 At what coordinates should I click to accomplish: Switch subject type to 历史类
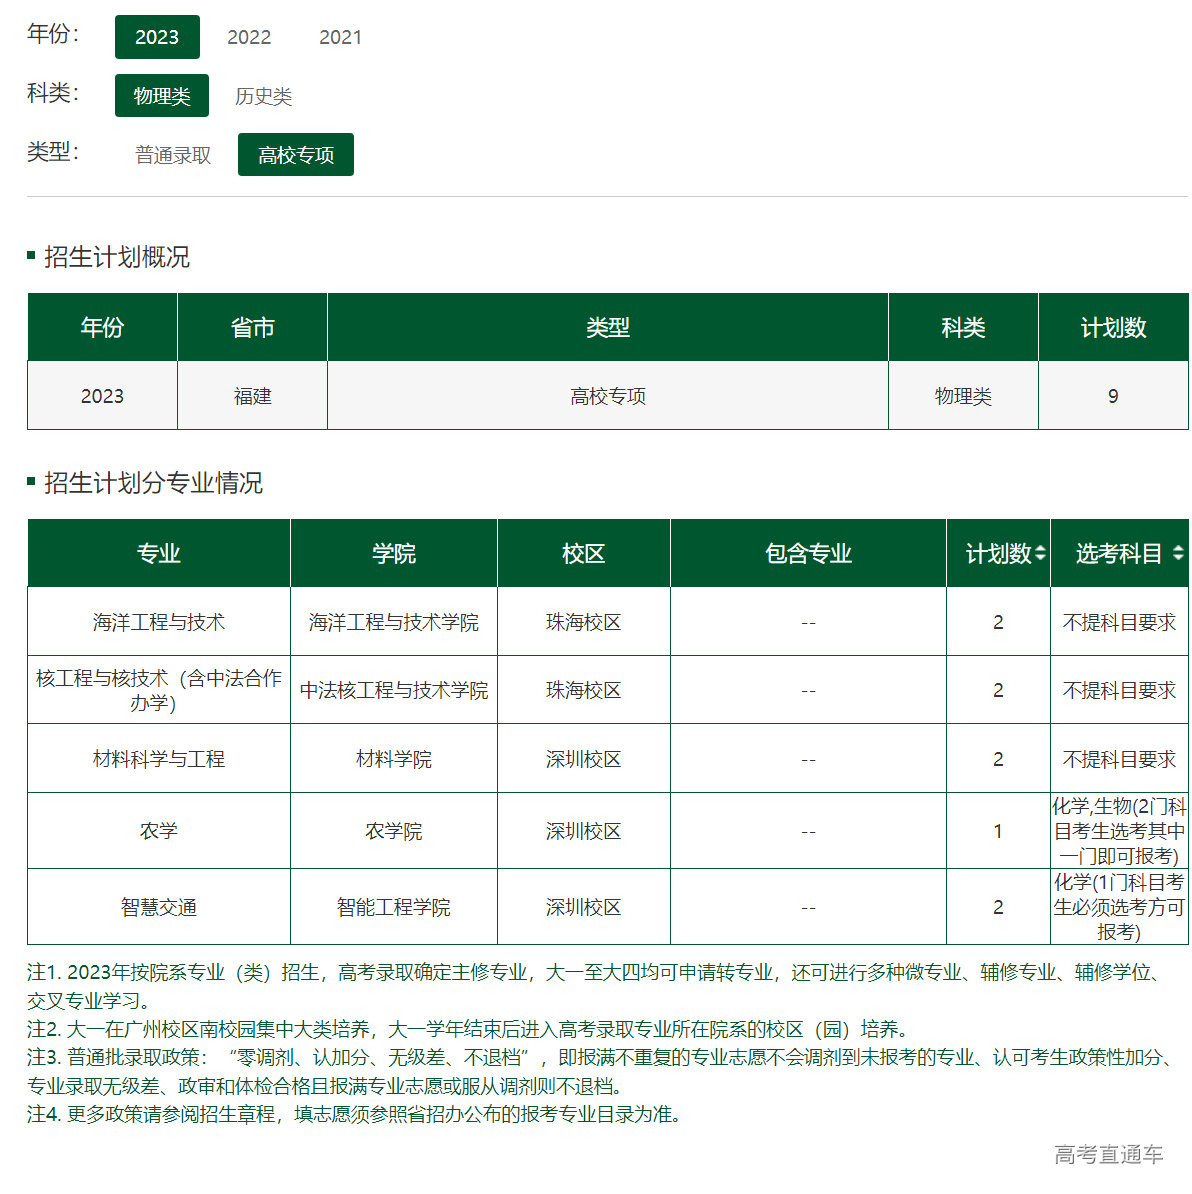(263, 96)
